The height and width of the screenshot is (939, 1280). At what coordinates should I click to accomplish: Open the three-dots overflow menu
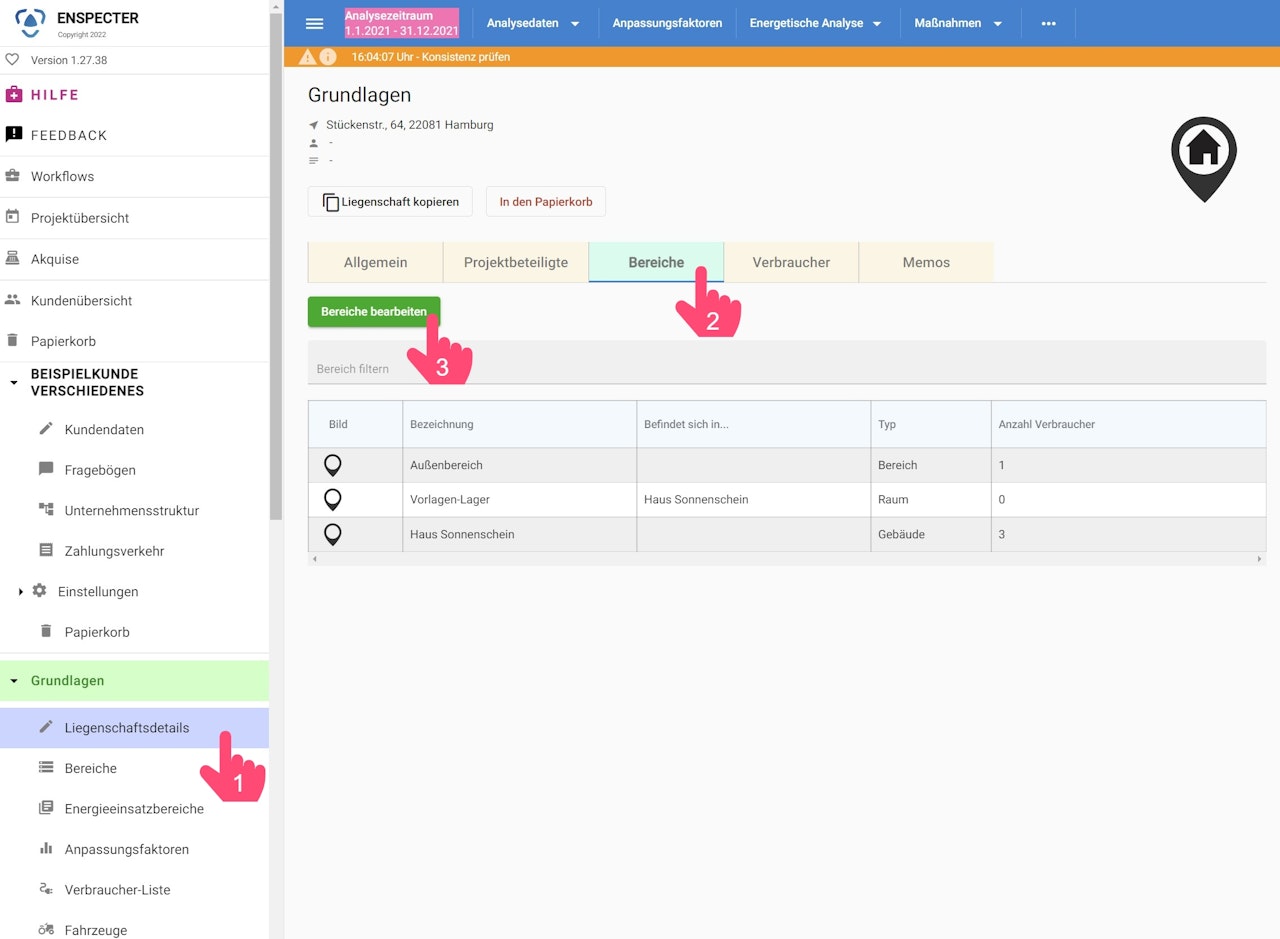pyautogui.click(x=1048, y=23)
